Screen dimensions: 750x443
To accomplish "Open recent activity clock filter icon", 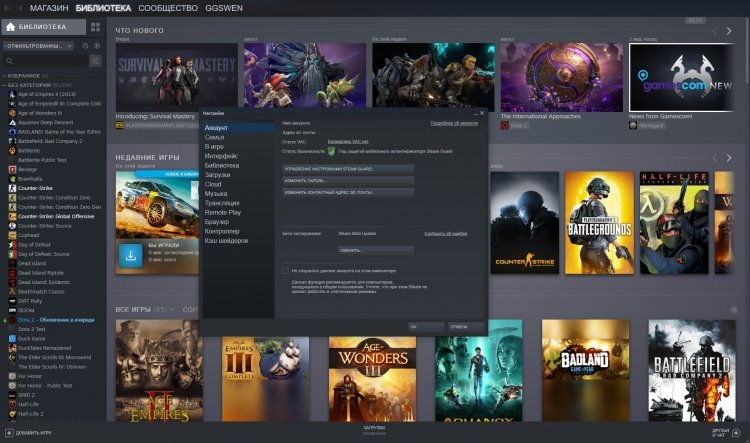I will [85, 46].
